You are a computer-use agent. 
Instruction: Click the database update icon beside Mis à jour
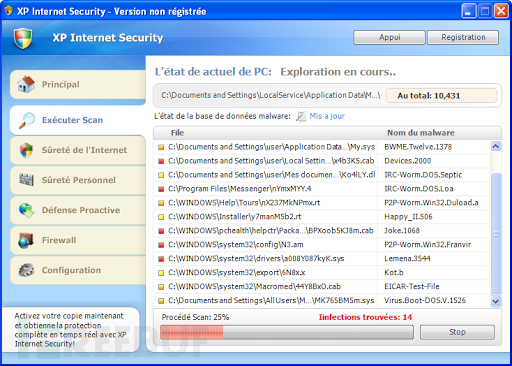301,116
